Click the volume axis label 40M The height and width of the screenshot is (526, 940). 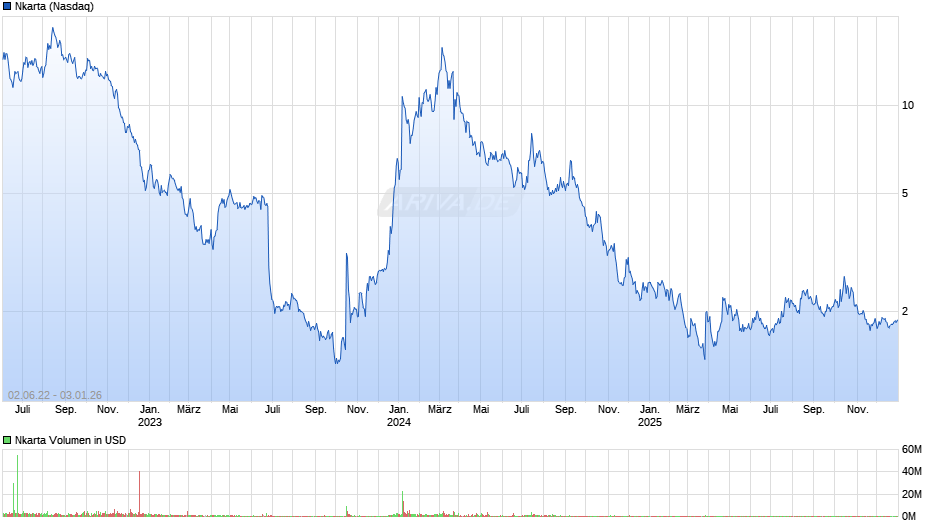(x=912, y=471)
